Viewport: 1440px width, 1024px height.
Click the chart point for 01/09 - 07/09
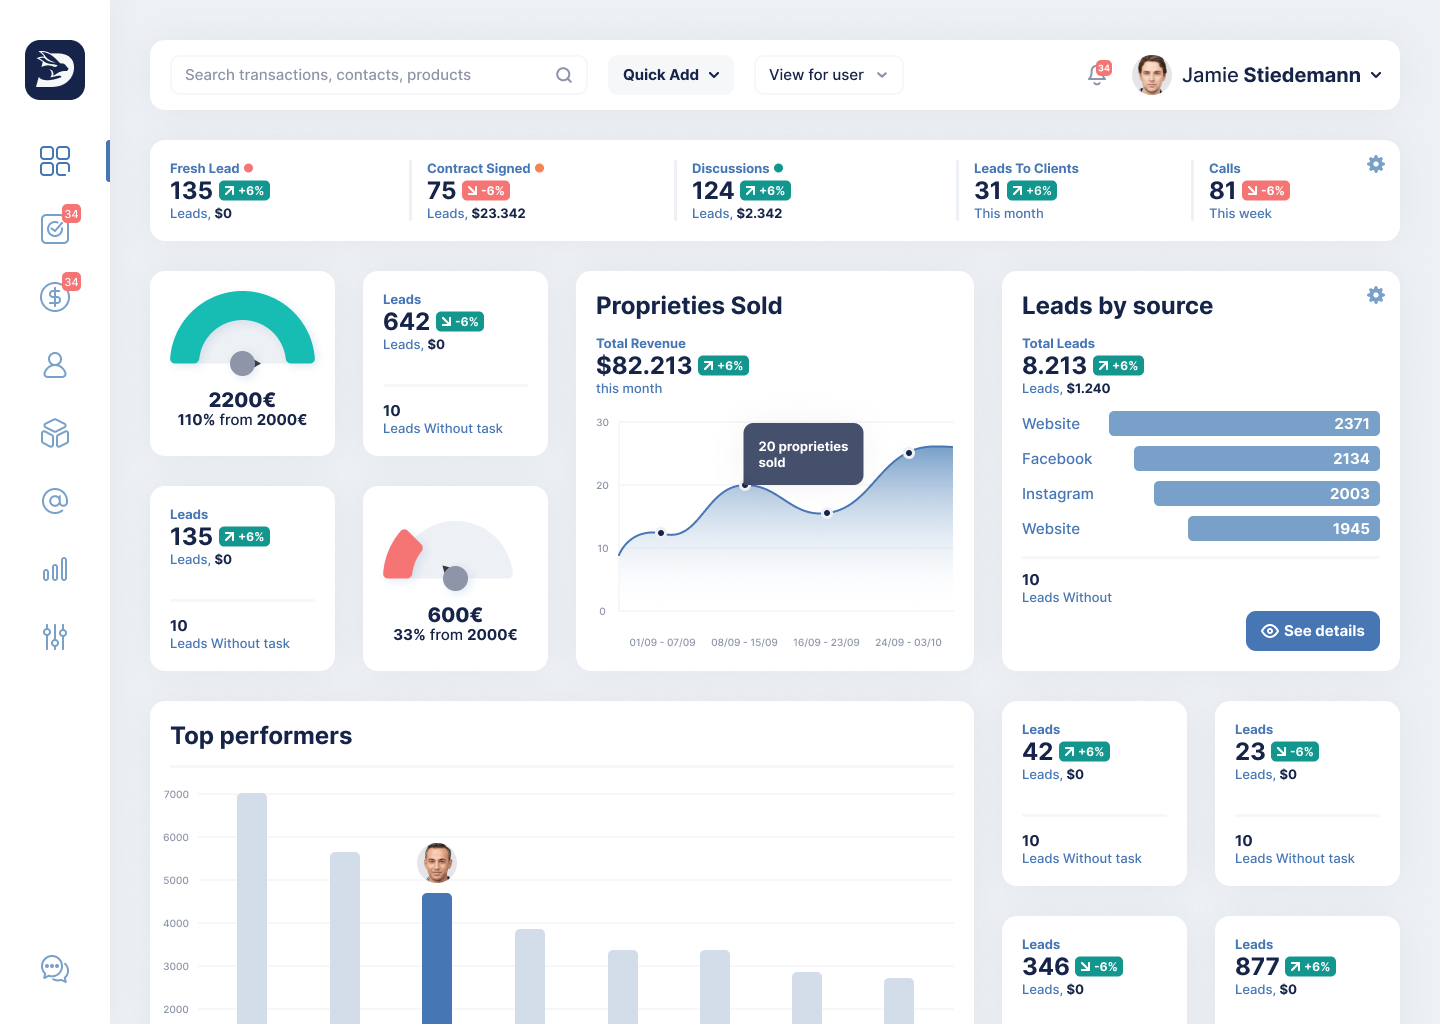tap(661, 533)
